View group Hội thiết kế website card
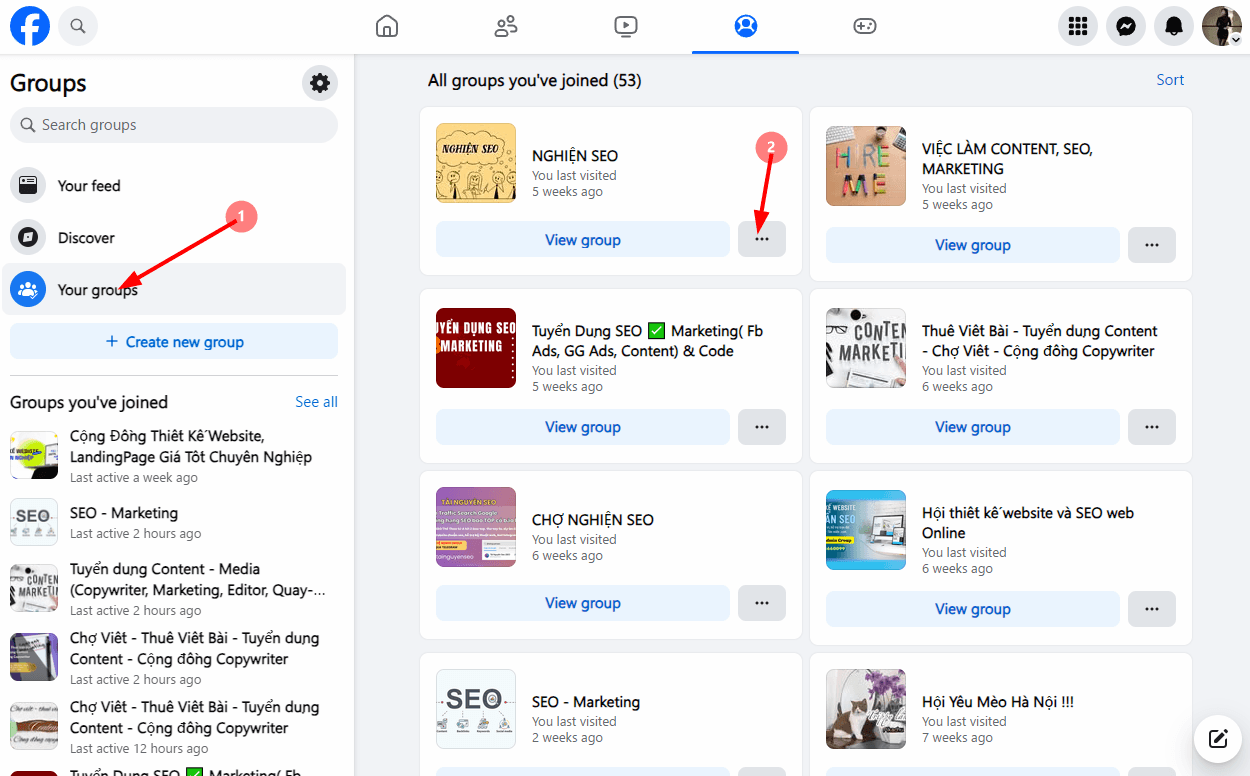Image resolution: width=1250 pixels, height=776 pixels. coord(973,609)
